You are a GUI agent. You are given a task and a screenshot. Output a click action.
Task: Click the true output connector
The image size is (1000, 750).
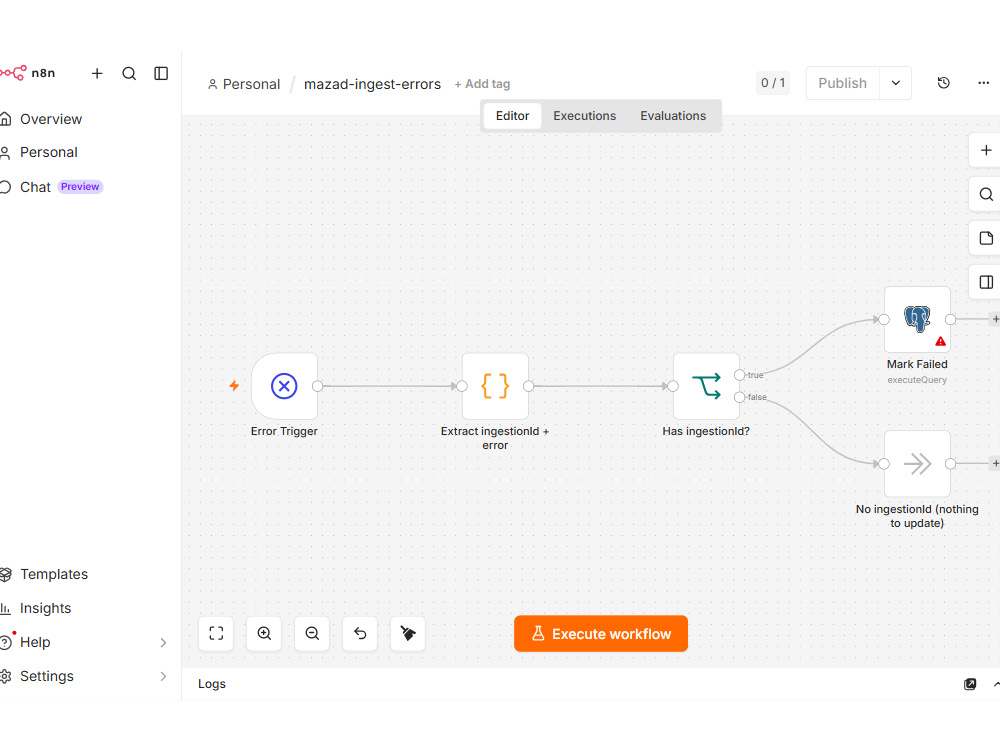(739, 375)
